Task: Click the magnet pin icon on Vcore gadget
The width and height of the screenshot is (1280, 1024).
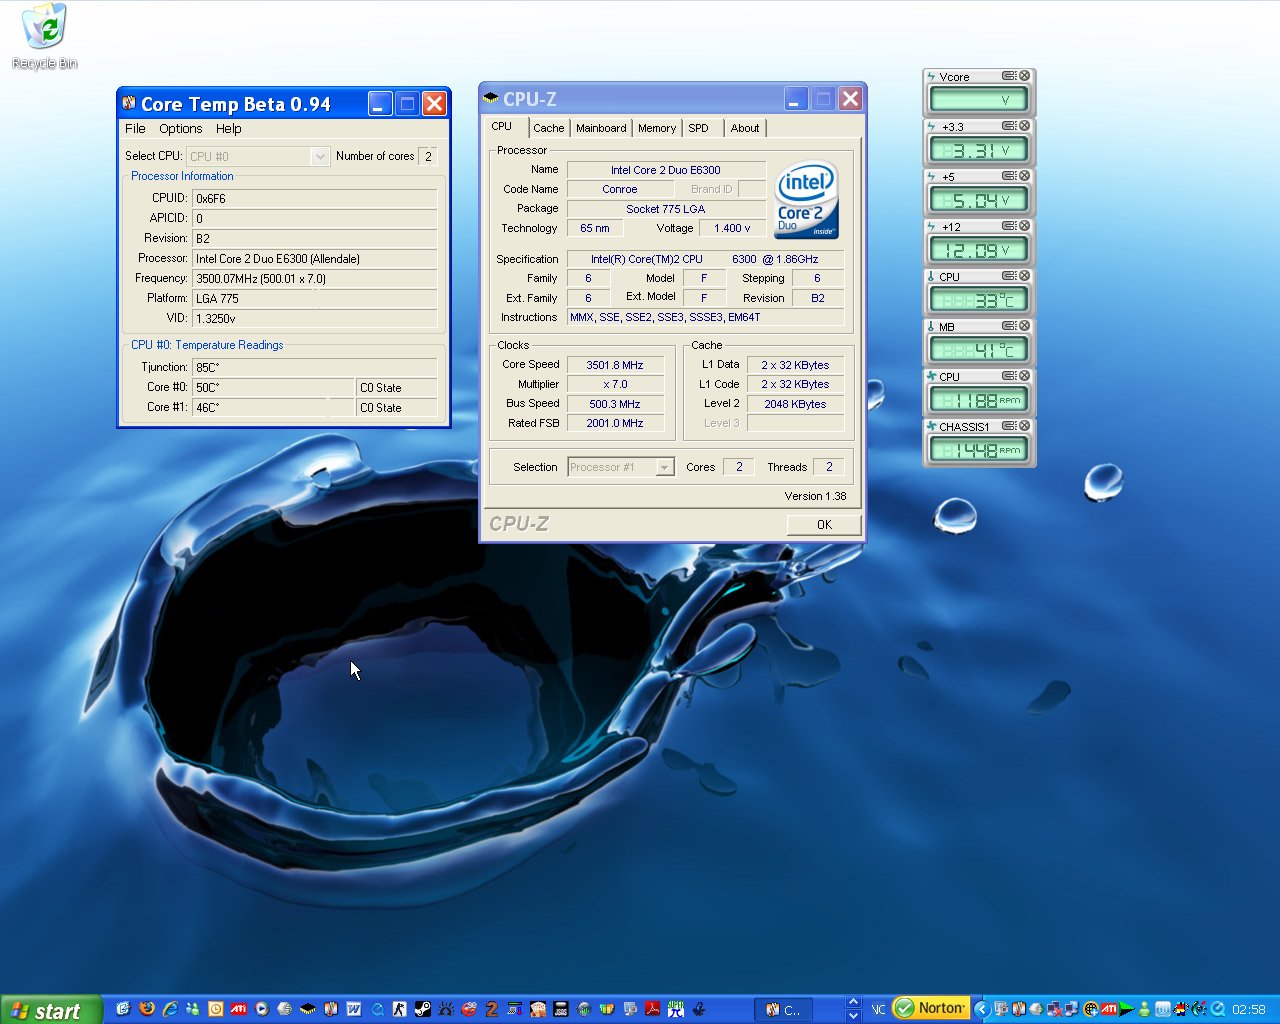Action: point(1010,76)
